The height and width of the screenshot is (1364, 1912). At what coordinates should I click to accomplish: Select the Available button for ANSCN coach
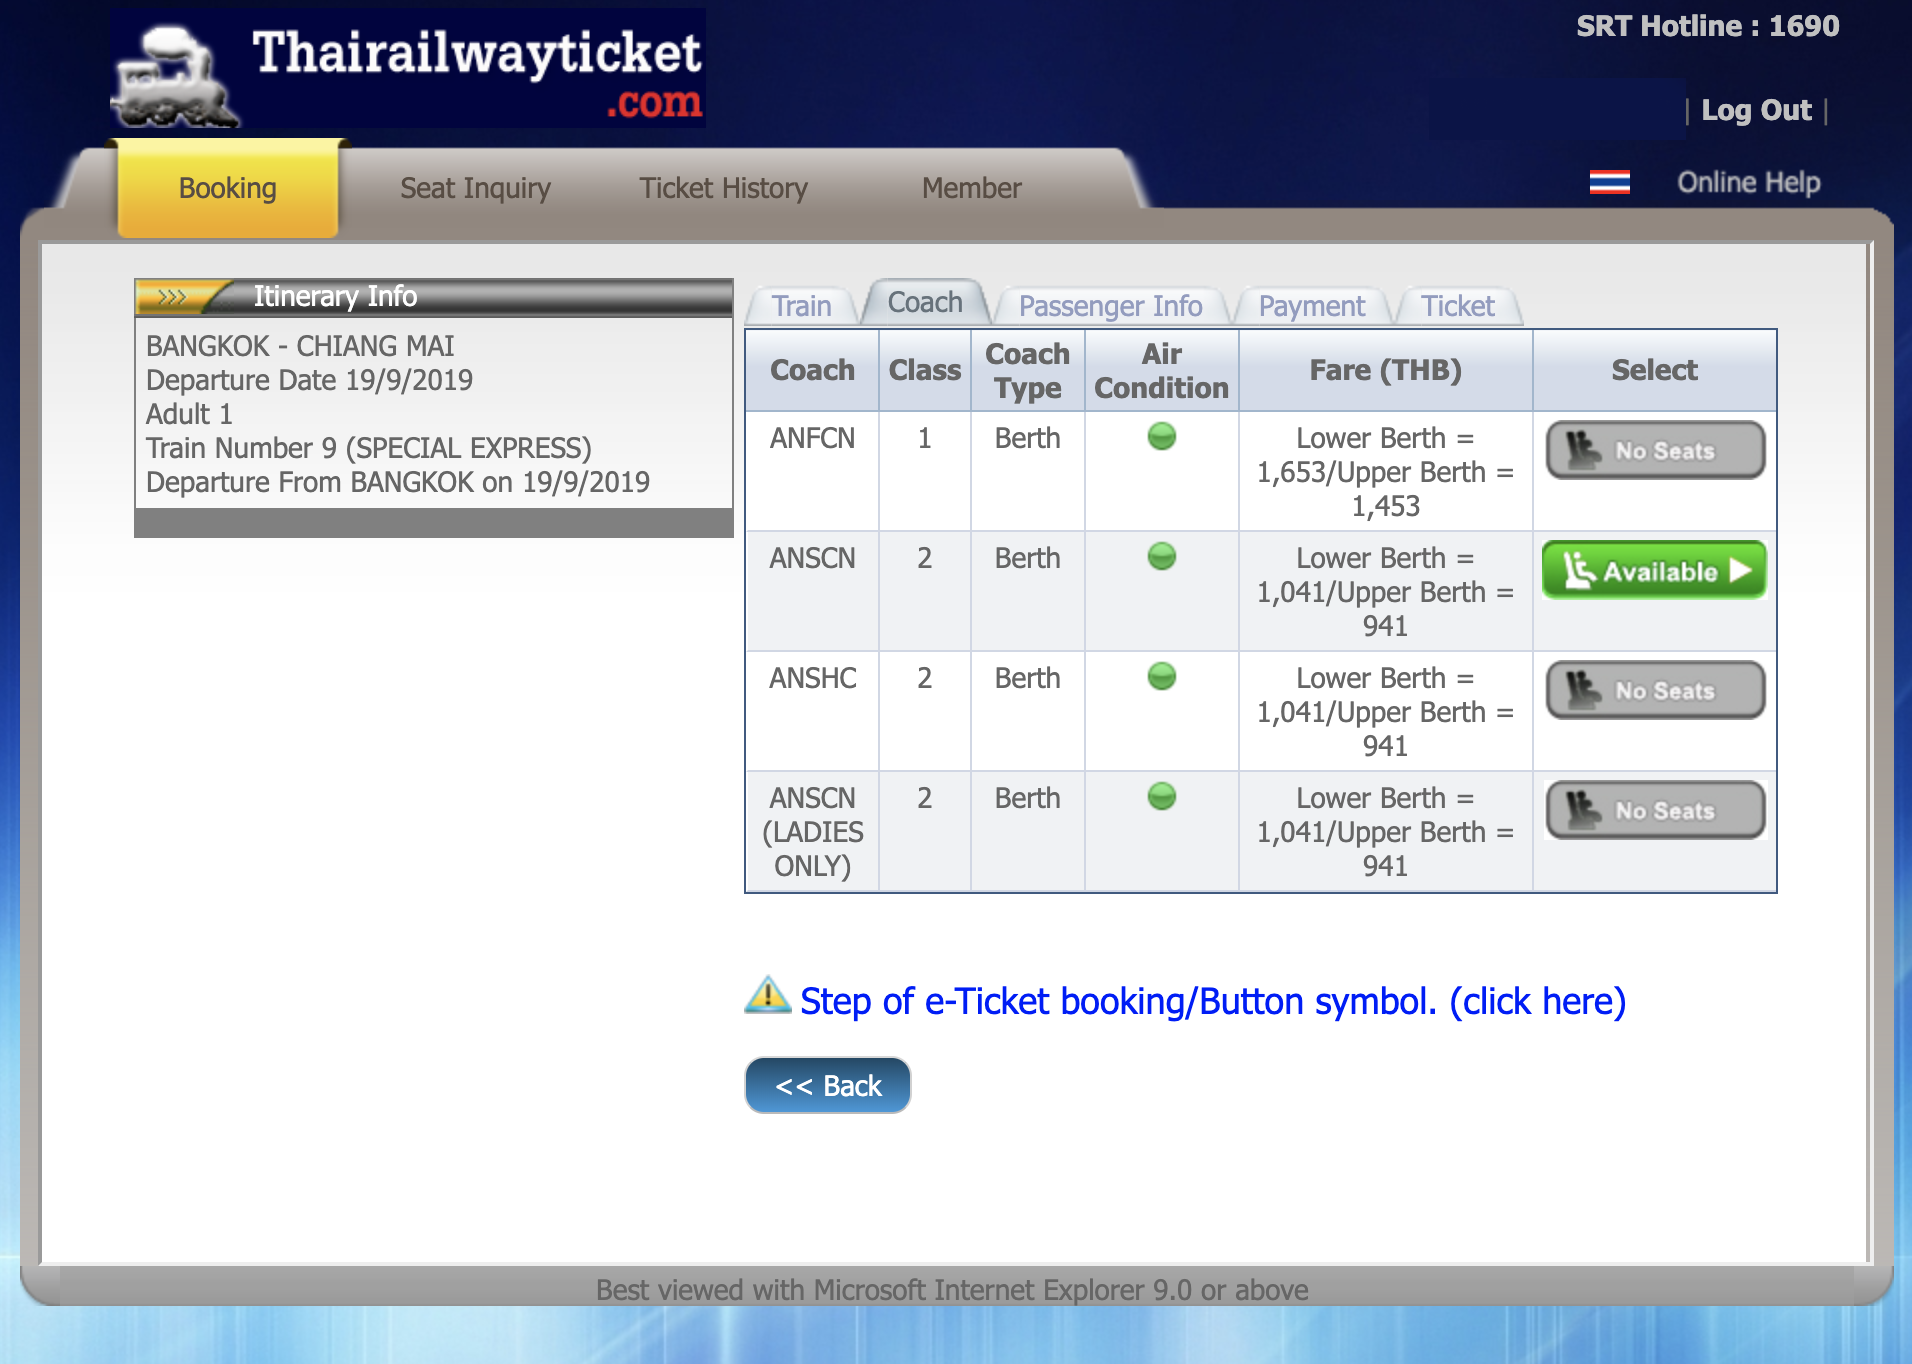1654,570
